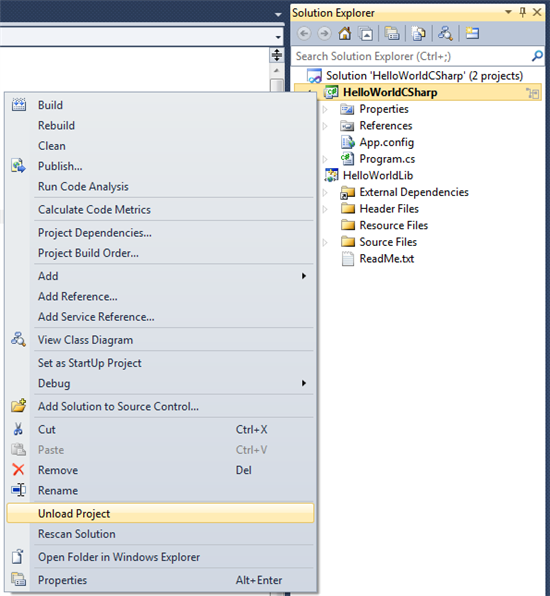The image size is (550, 596).
Task: Toggle the Solution Explorer auto-hide pin
Action: point(523,12)
